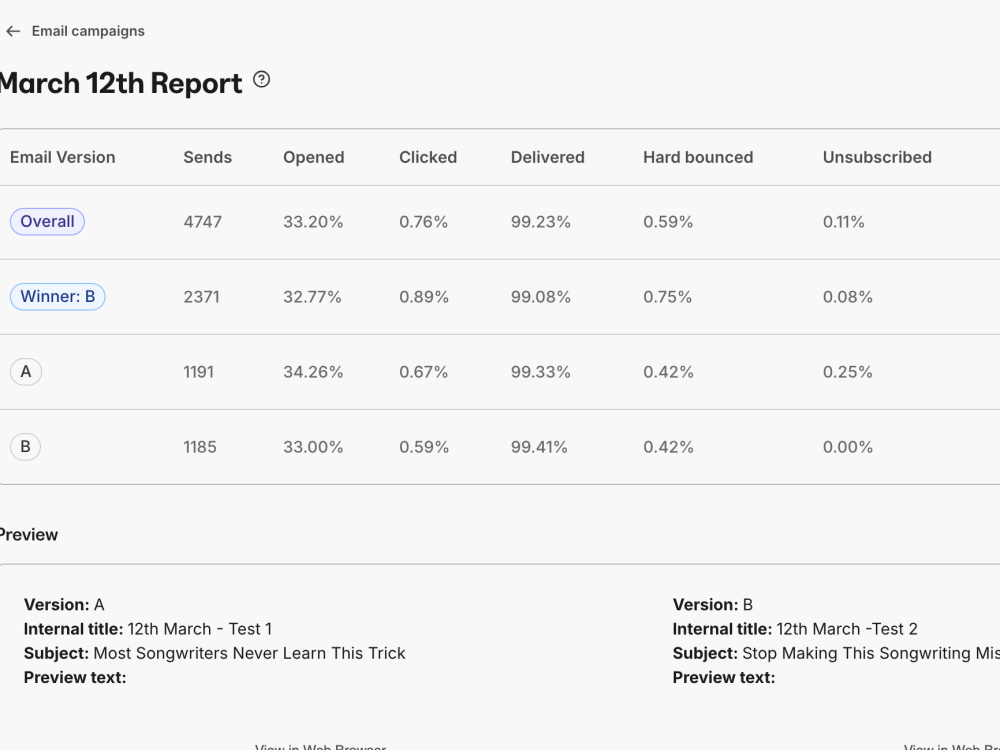The height and width of the screenshot is (750, 1000).
Task: Sort by the Sends column header
Action: [x=208, y=158]
